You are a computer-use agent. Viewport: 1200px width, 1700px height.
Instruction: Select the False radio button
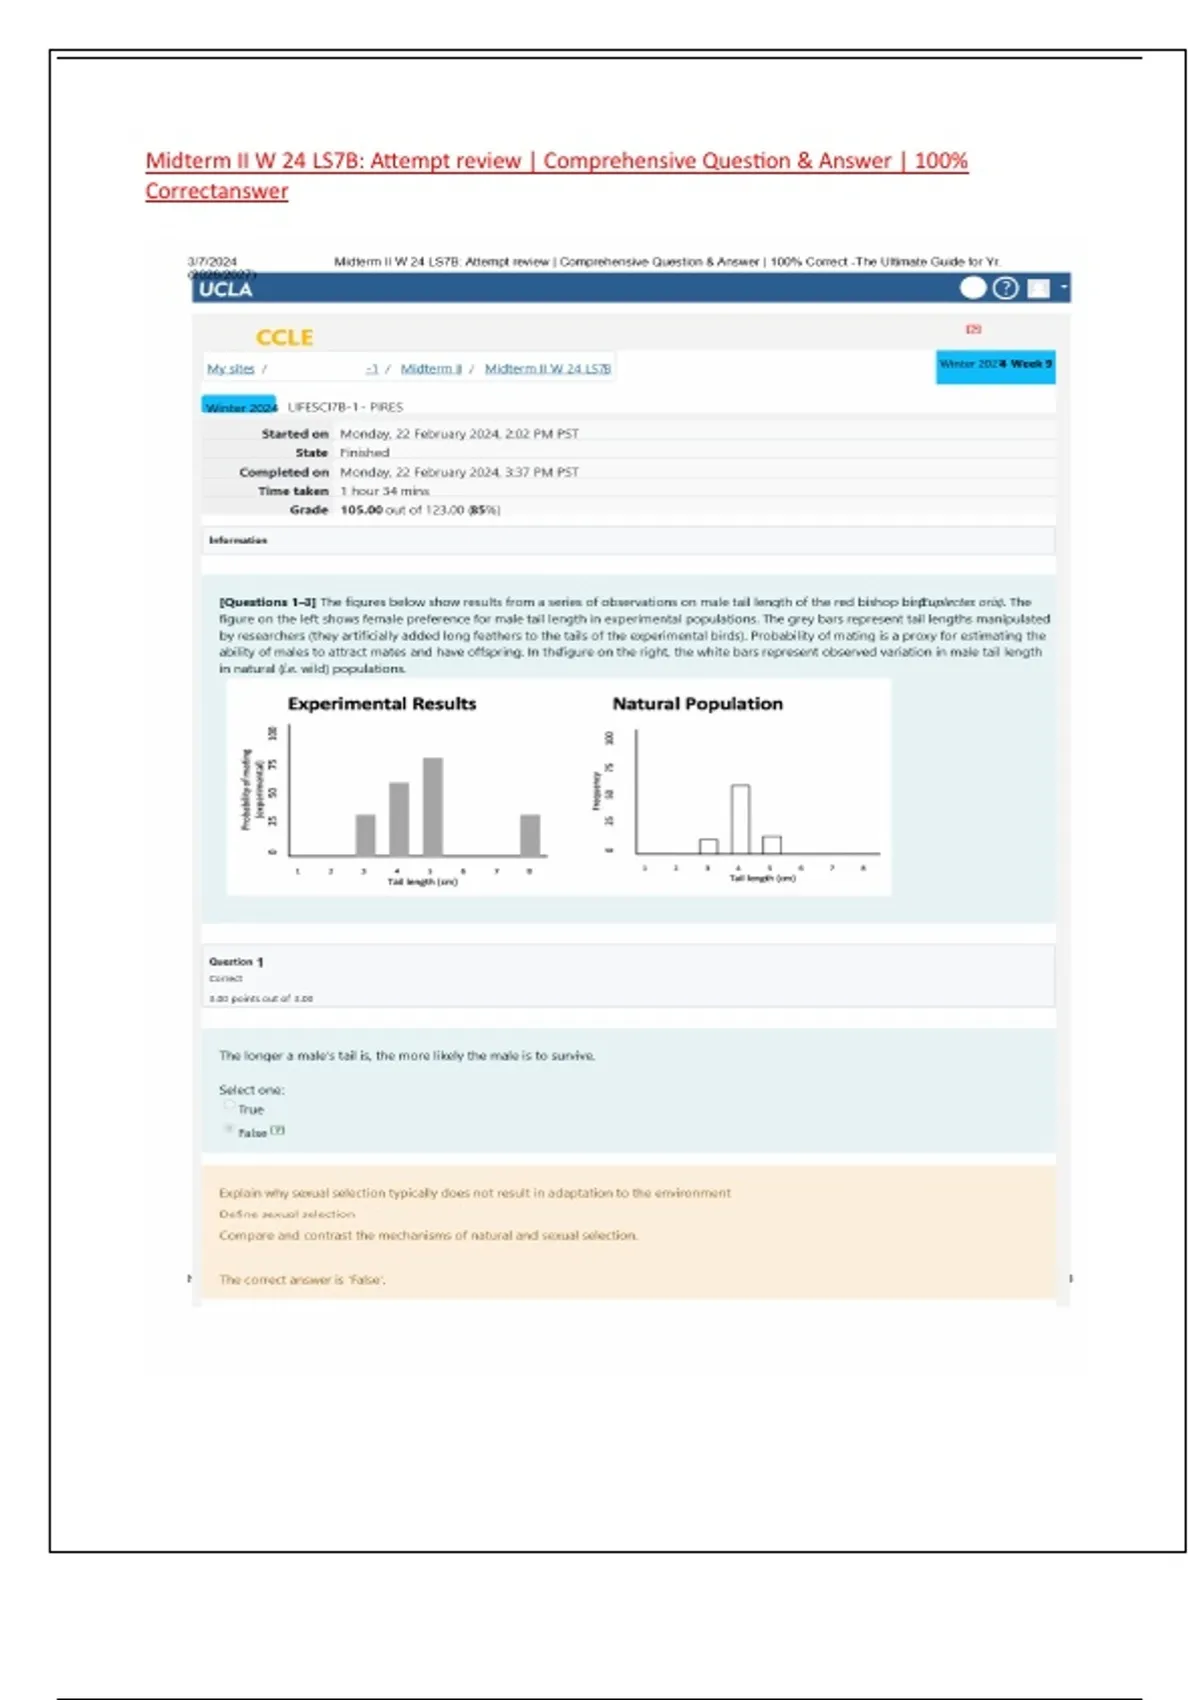point(229,1130)
